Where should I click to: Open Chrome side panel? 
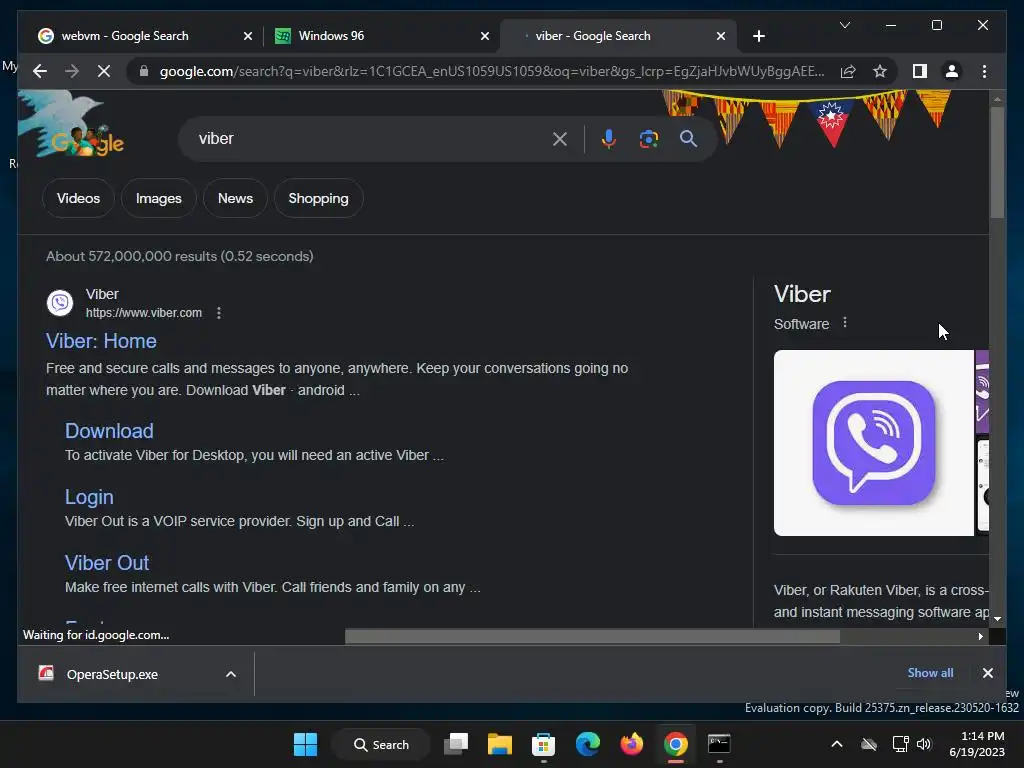coord(920,71)
